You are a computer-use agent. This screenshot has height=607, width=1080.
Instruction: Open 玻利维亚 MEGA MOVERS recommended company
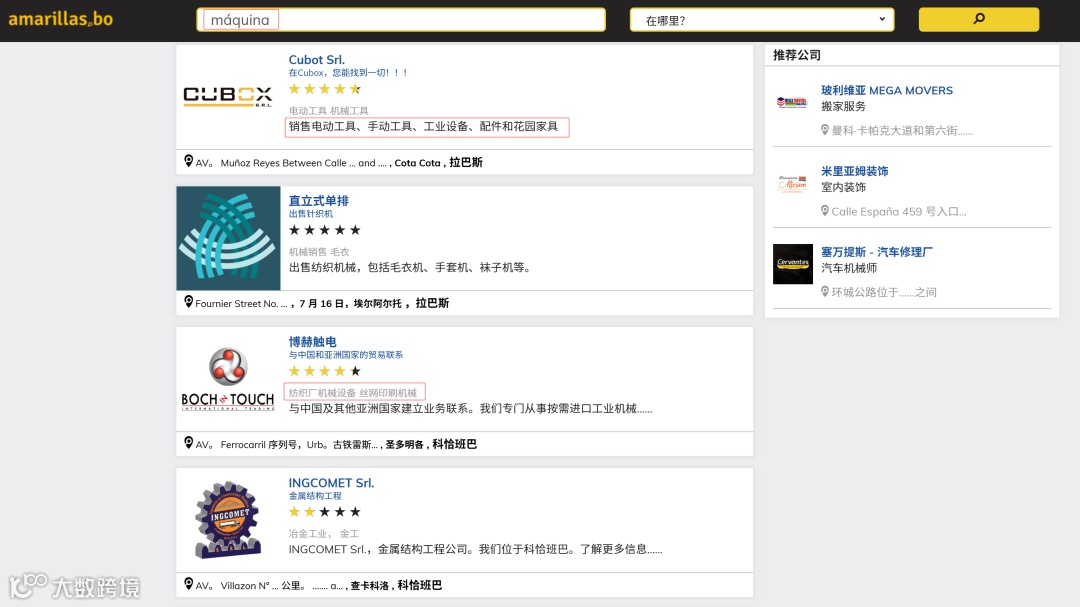[x=887, y=90]
